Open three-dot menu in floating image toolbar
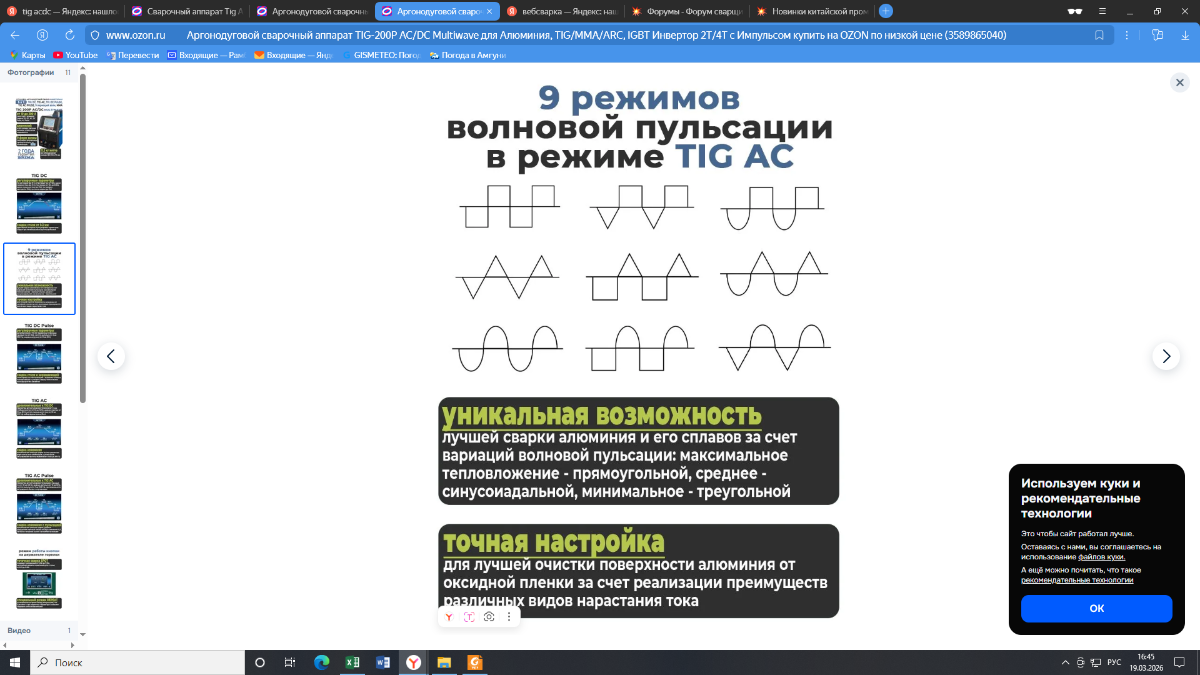This screenshot has height=675, width=1200. (509, 617)
